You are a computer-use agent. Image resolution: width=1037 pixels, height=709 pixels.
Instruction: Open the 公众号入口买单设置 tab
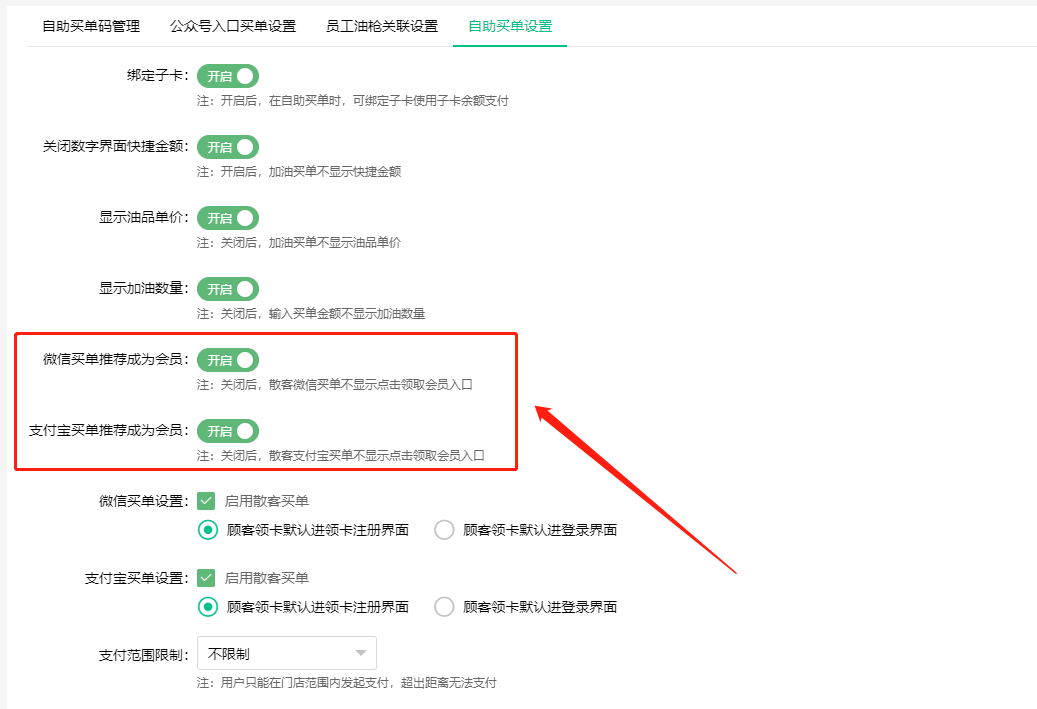tap(233, 26)
